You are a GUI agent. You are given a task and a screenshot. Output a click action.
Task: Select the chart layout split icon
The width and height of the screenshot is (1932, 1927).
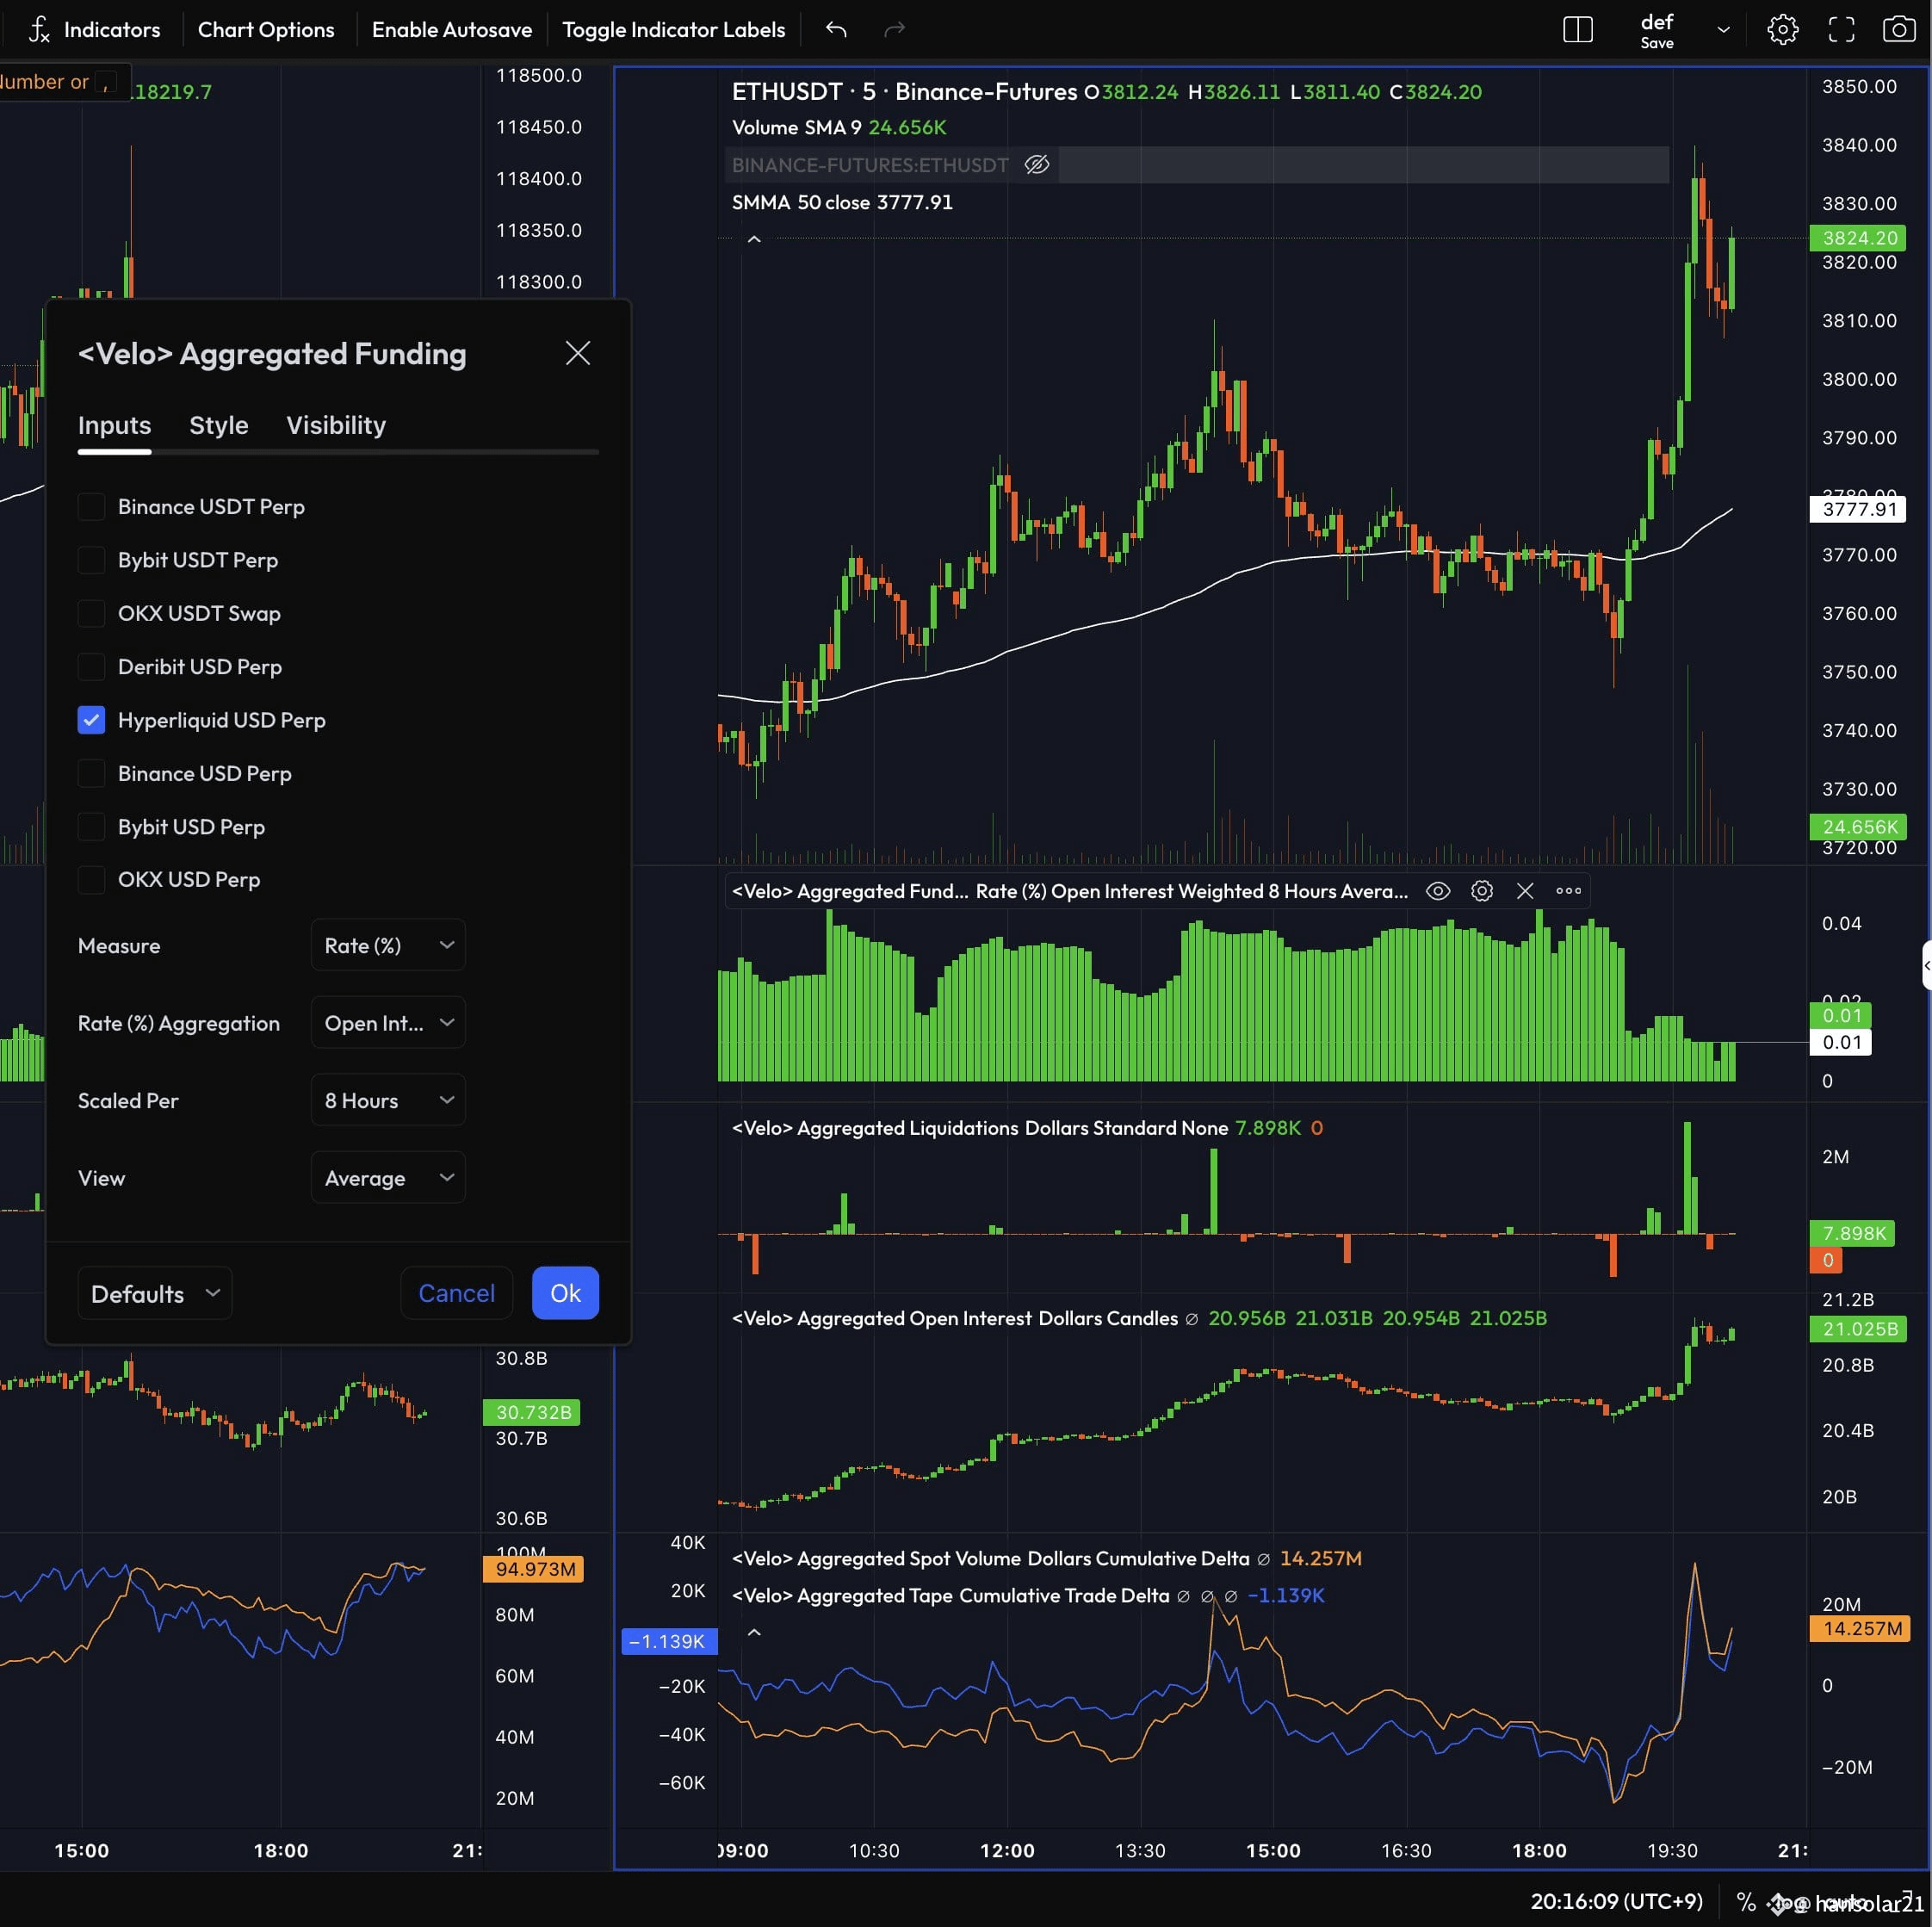[1577, 30]
